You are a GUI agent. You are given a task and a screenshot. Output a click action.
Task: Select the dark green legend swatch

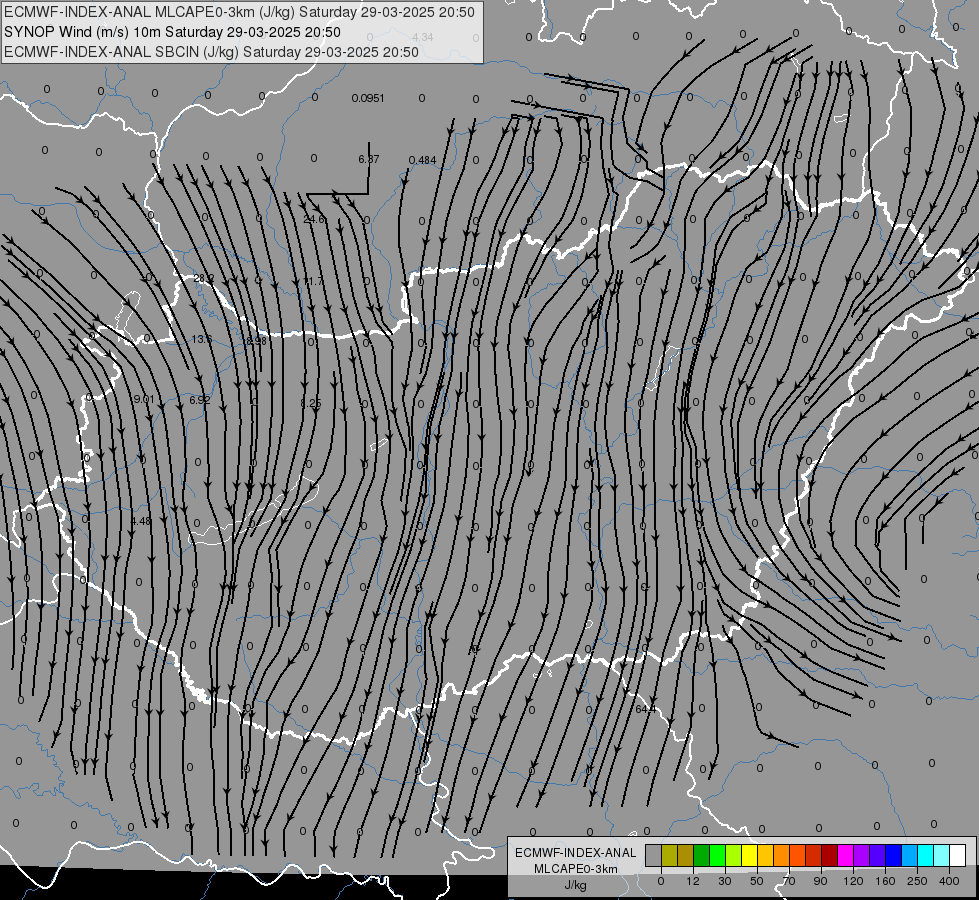[702, 855]
